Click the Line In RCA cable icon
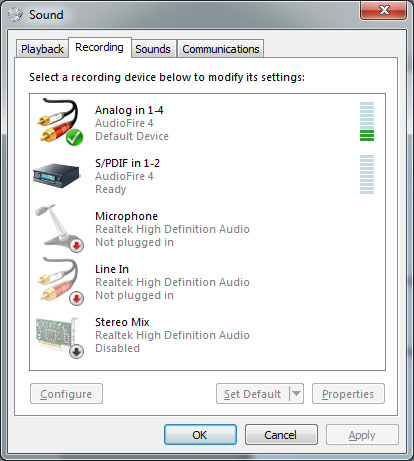Viewport: 414px width, 461px height. tap(60, 281)
